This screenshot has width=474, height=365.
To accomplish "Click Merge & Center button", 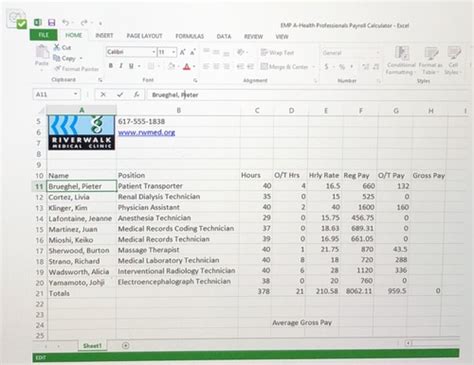I will pyautogui.click(x=285, y=67).
